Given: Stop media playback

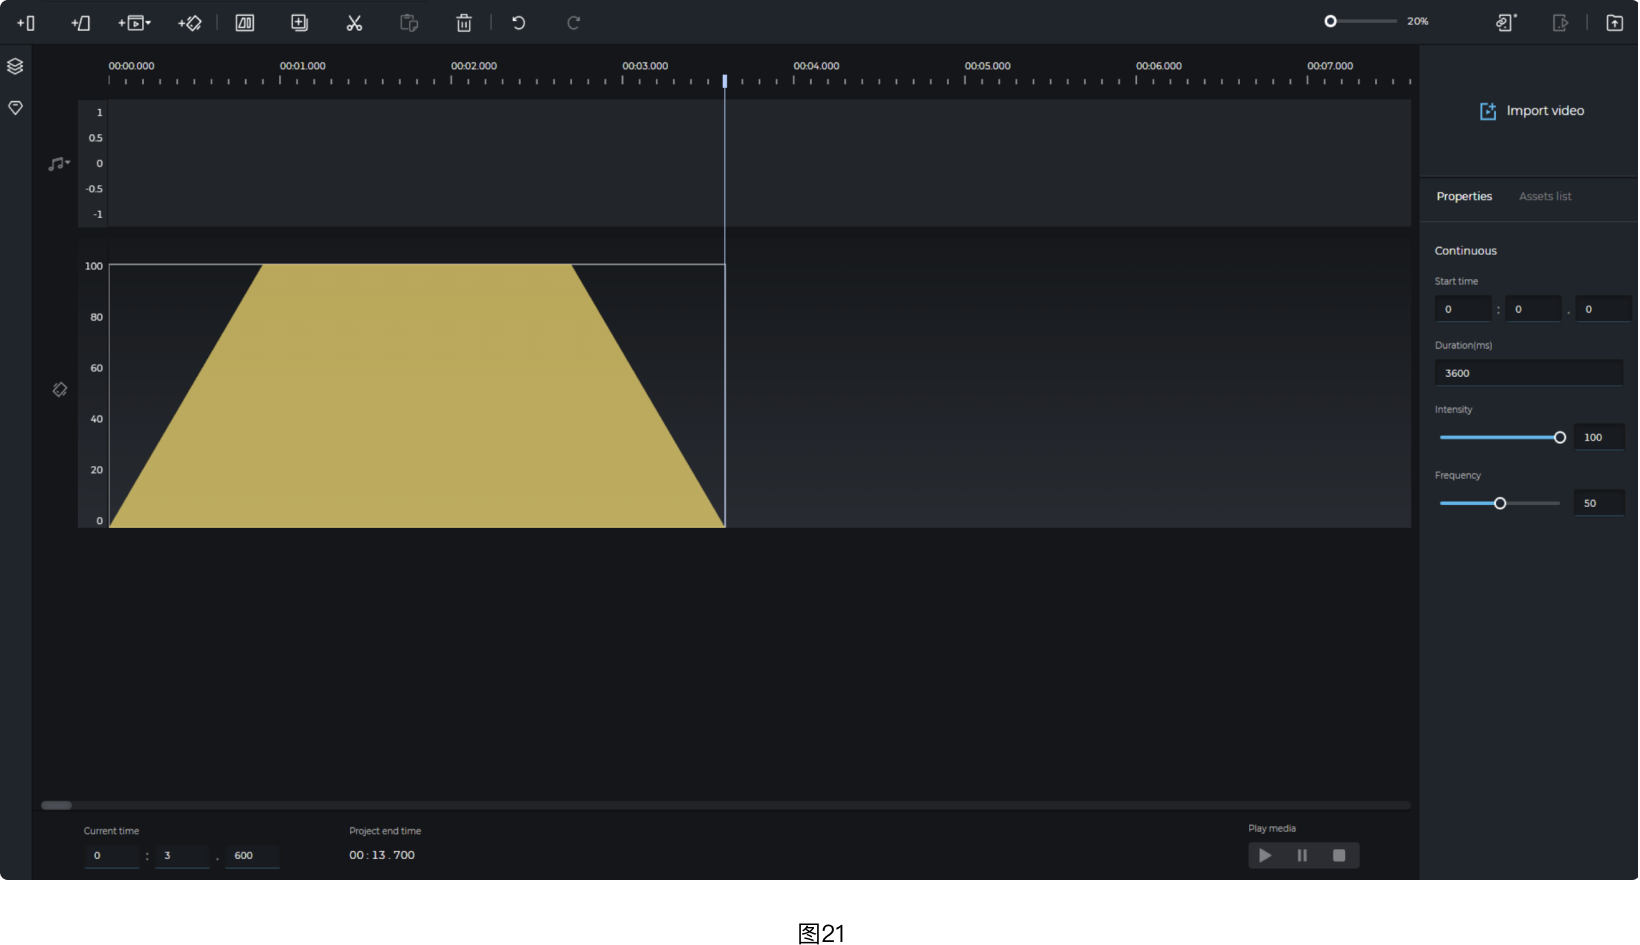Looking at the screenshot, I should pyautogui.click(x=1339, y=856).
